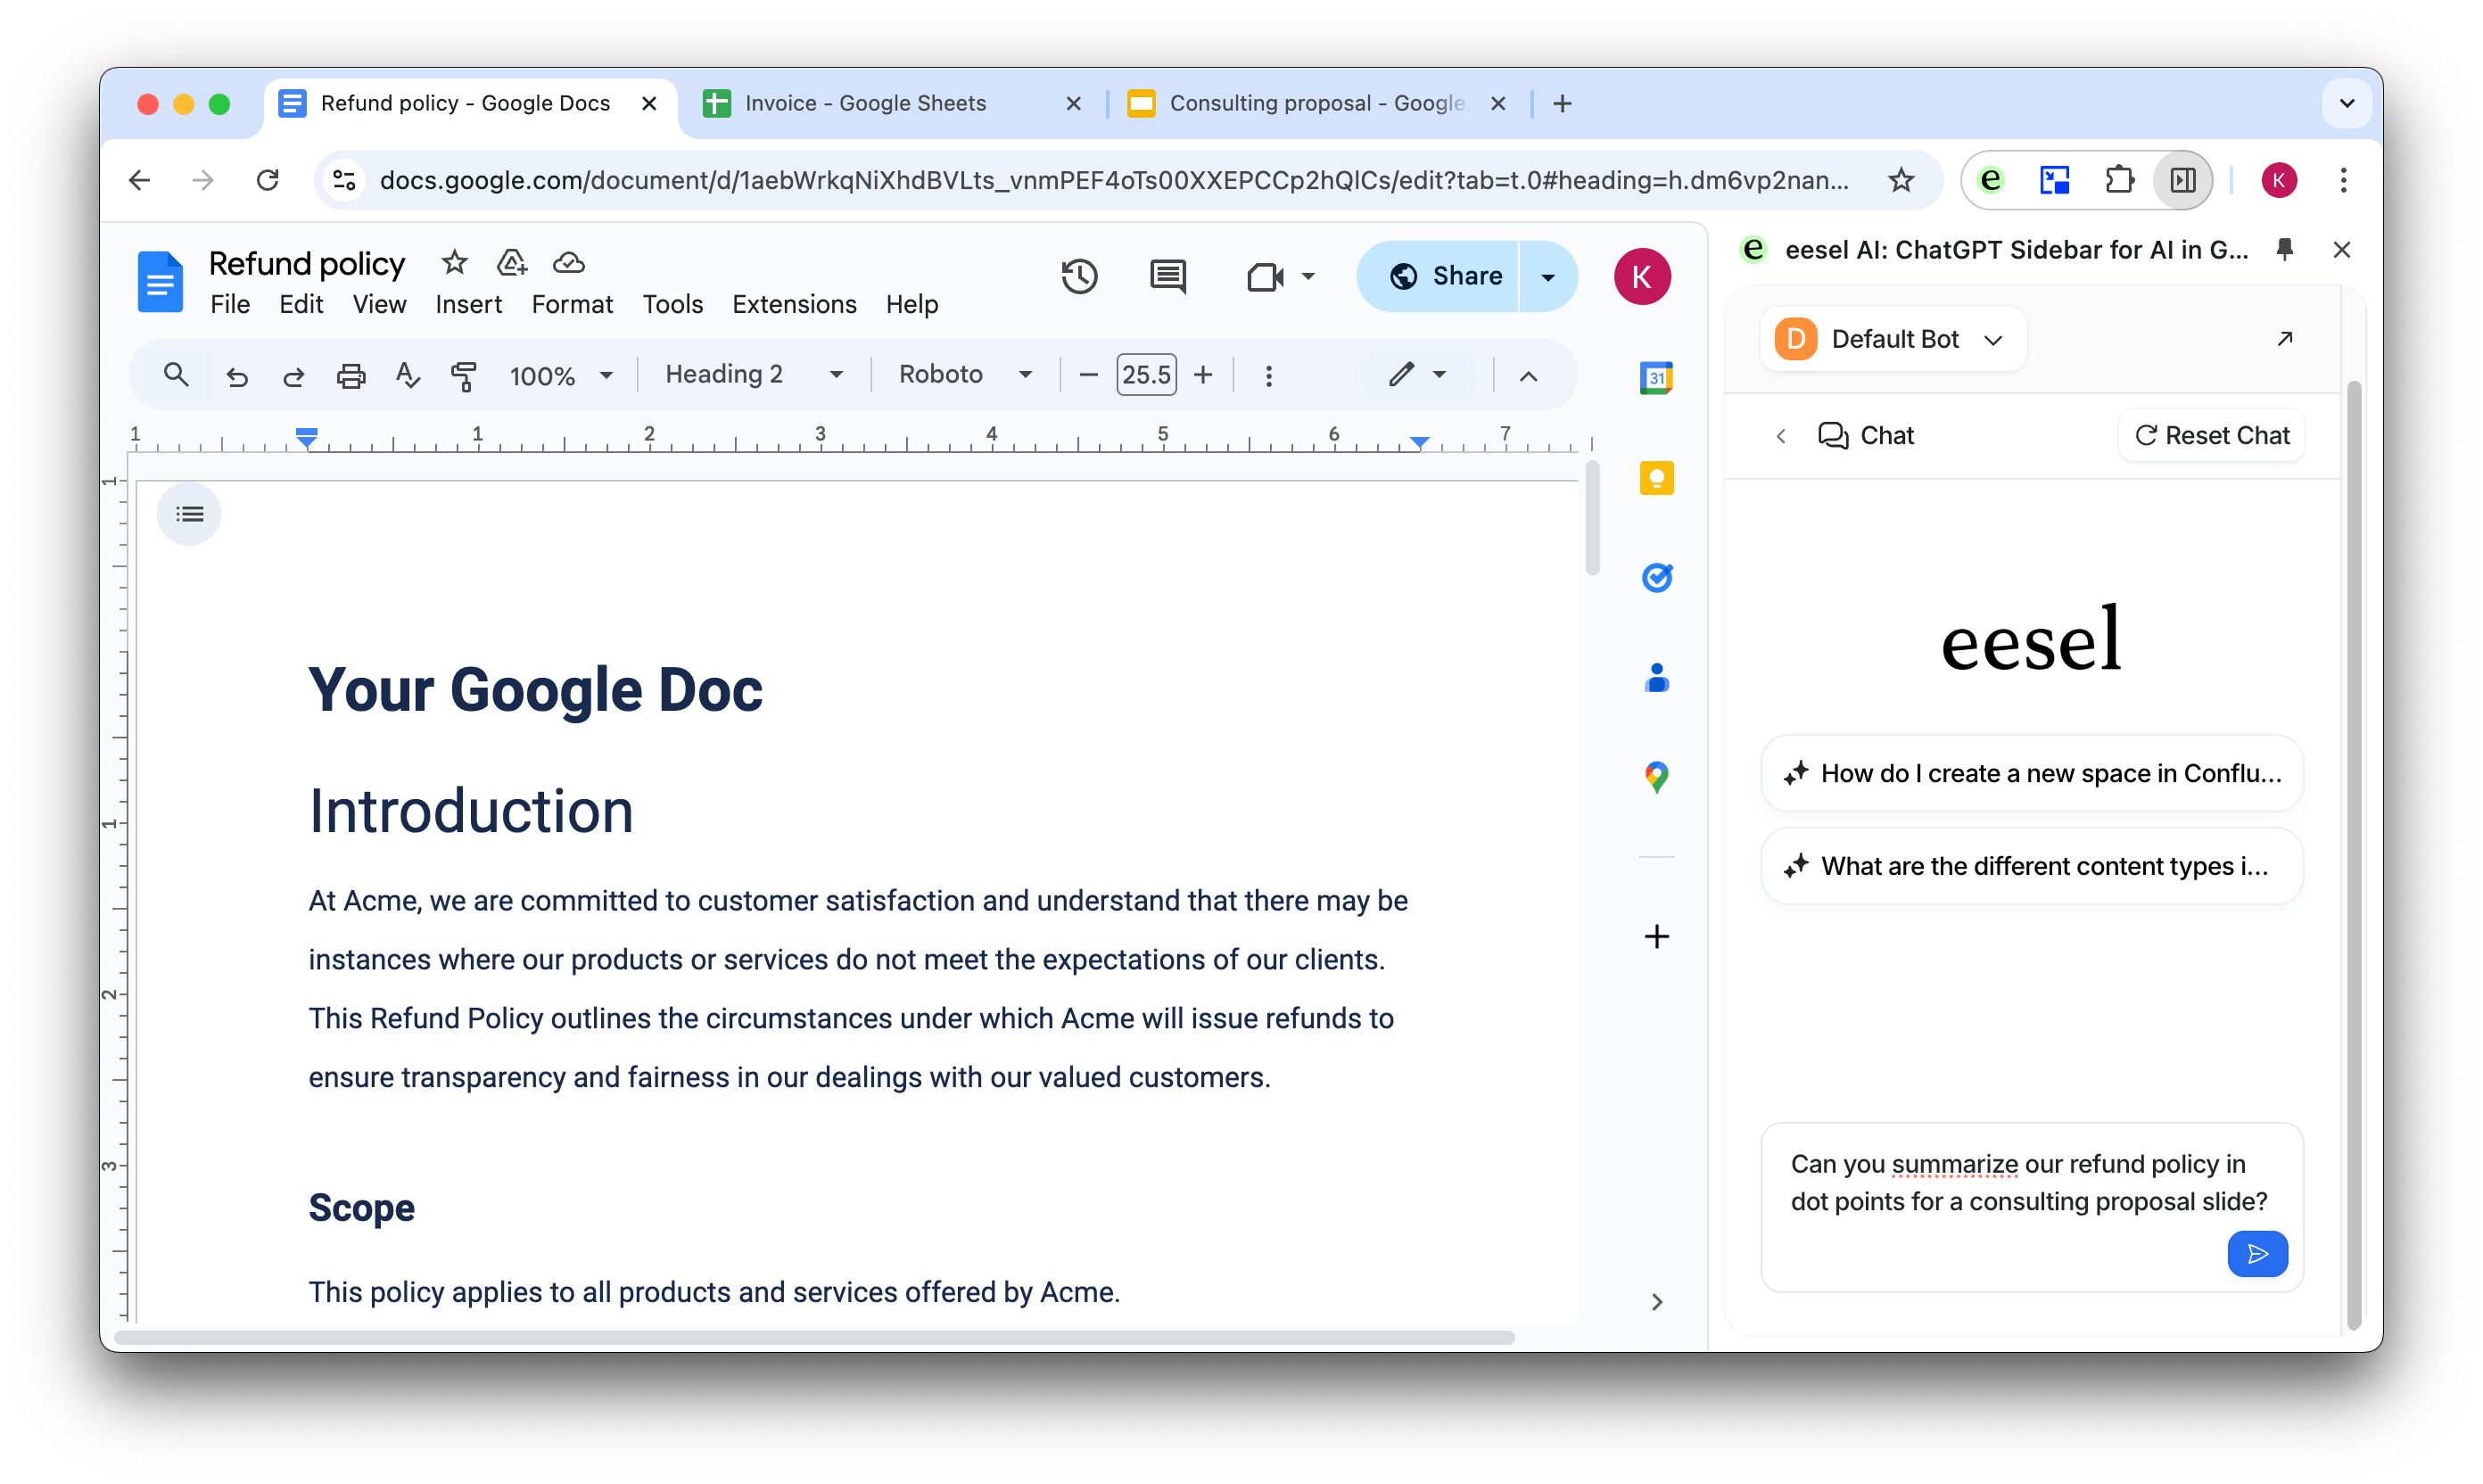Click the paint format icon in toolbar
This screenshot has height=1484, width=2483.
463,375
